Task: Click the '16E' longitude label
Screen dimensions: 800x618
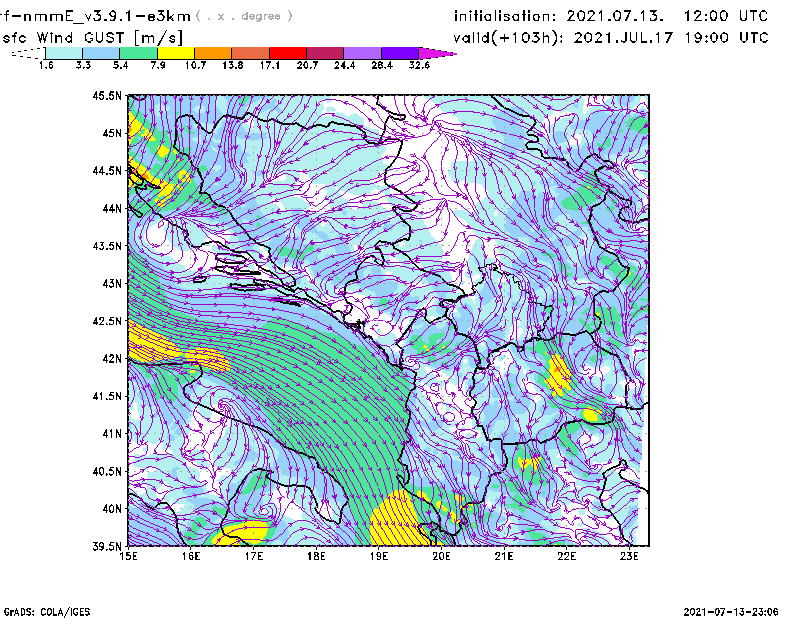Action: pyautogui.click(x=191, y=556)
